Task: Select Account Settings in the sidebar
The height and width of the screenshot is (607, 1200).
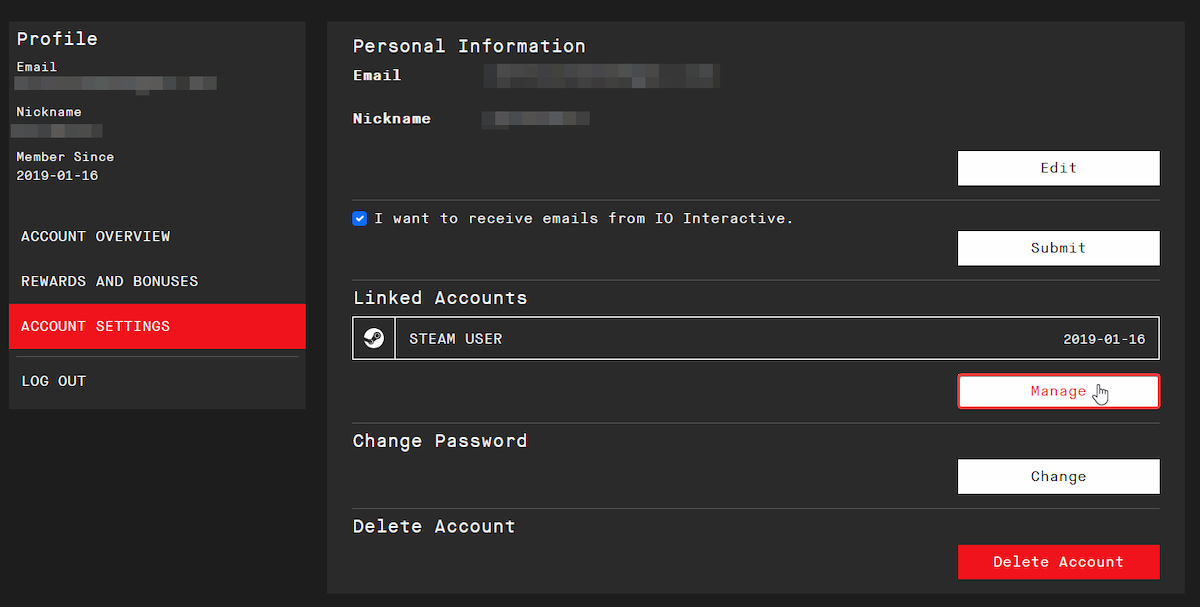Action: pyautogui.click(x=96, y=326)
